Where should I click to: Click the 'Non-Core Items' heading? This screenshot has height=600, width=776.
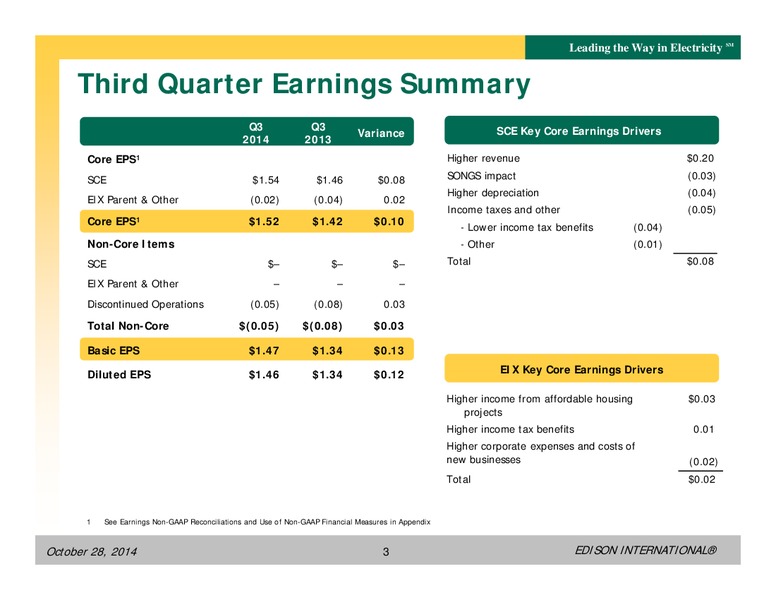[x=131, y=244]
